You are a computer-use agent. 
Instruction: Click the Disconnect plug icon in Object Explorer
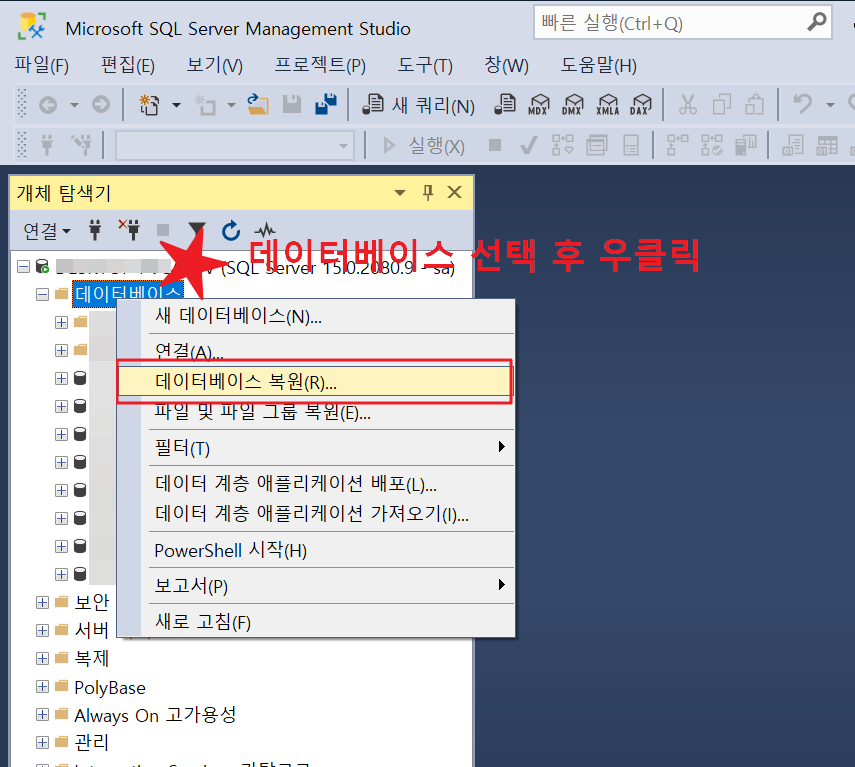pos(129,230)
